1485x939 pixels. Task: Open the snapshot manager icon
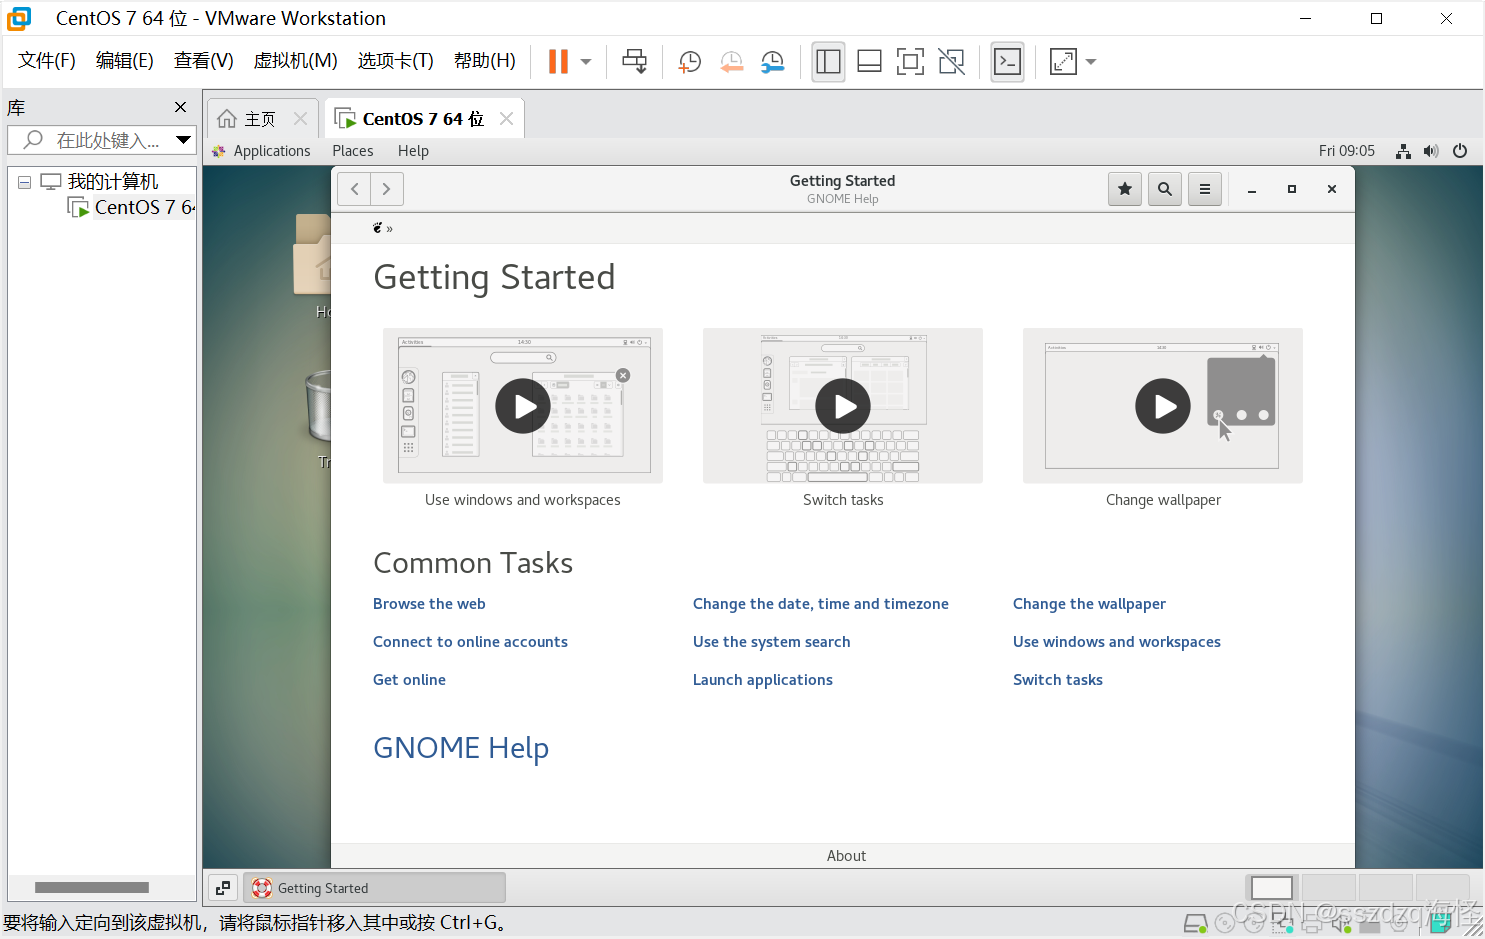tap(772, 62)
